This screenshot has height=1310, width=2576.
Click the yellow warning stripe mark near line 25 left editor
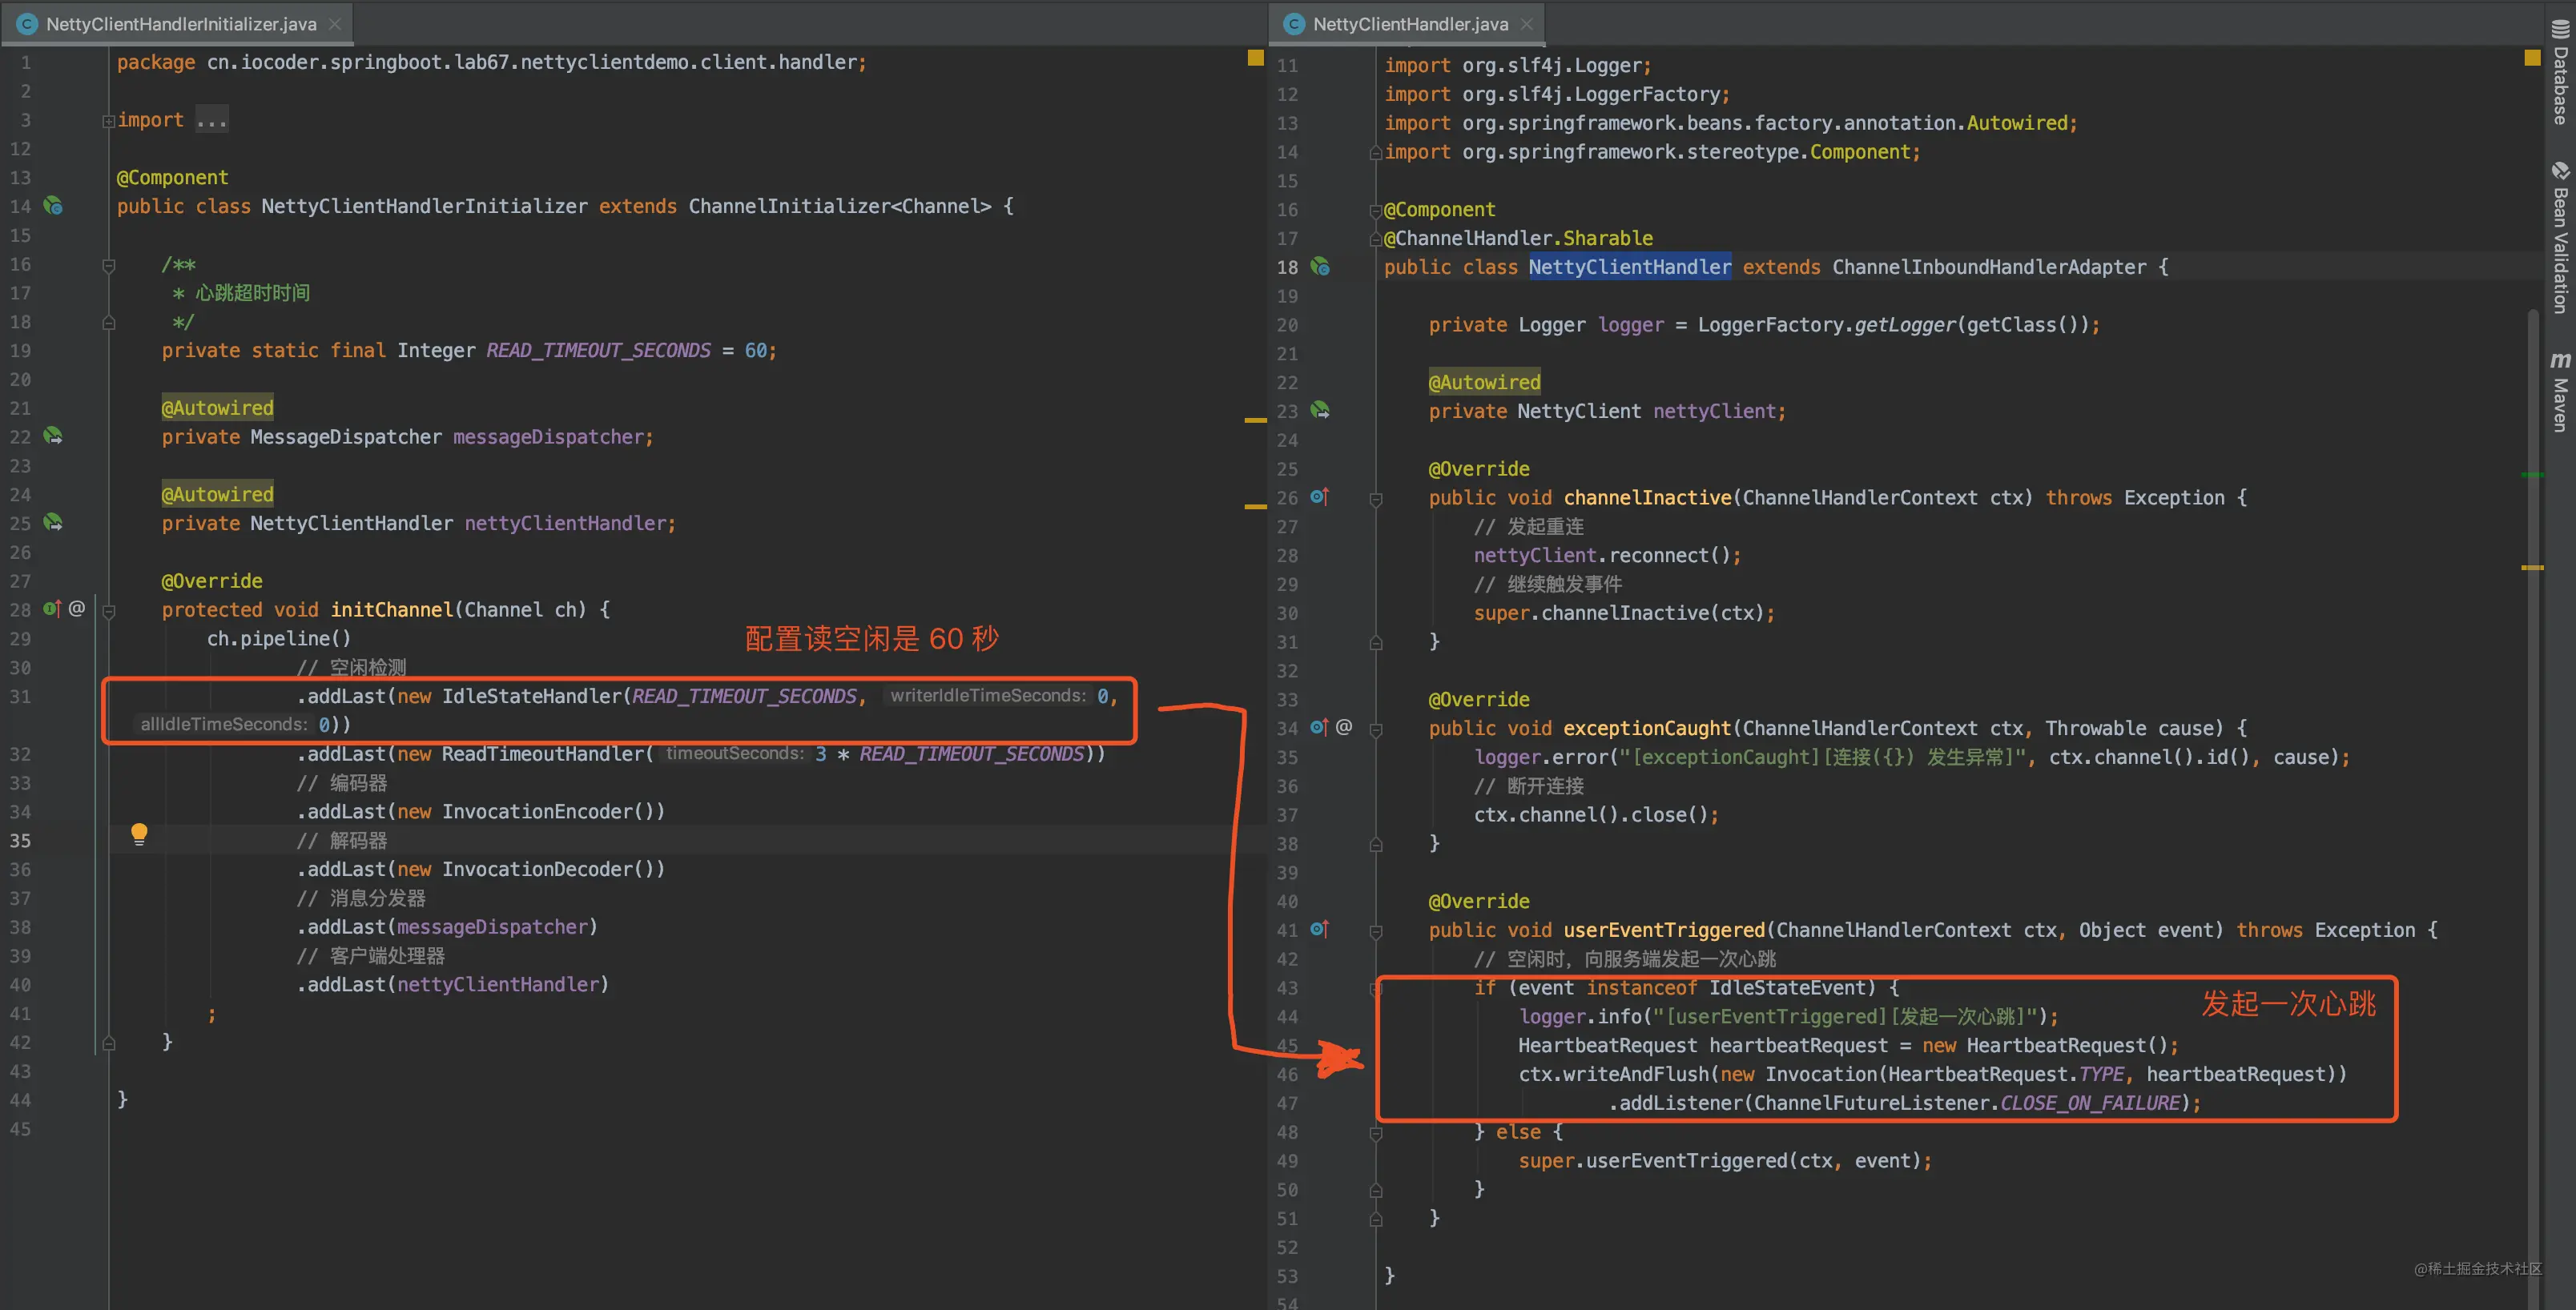1255,507
